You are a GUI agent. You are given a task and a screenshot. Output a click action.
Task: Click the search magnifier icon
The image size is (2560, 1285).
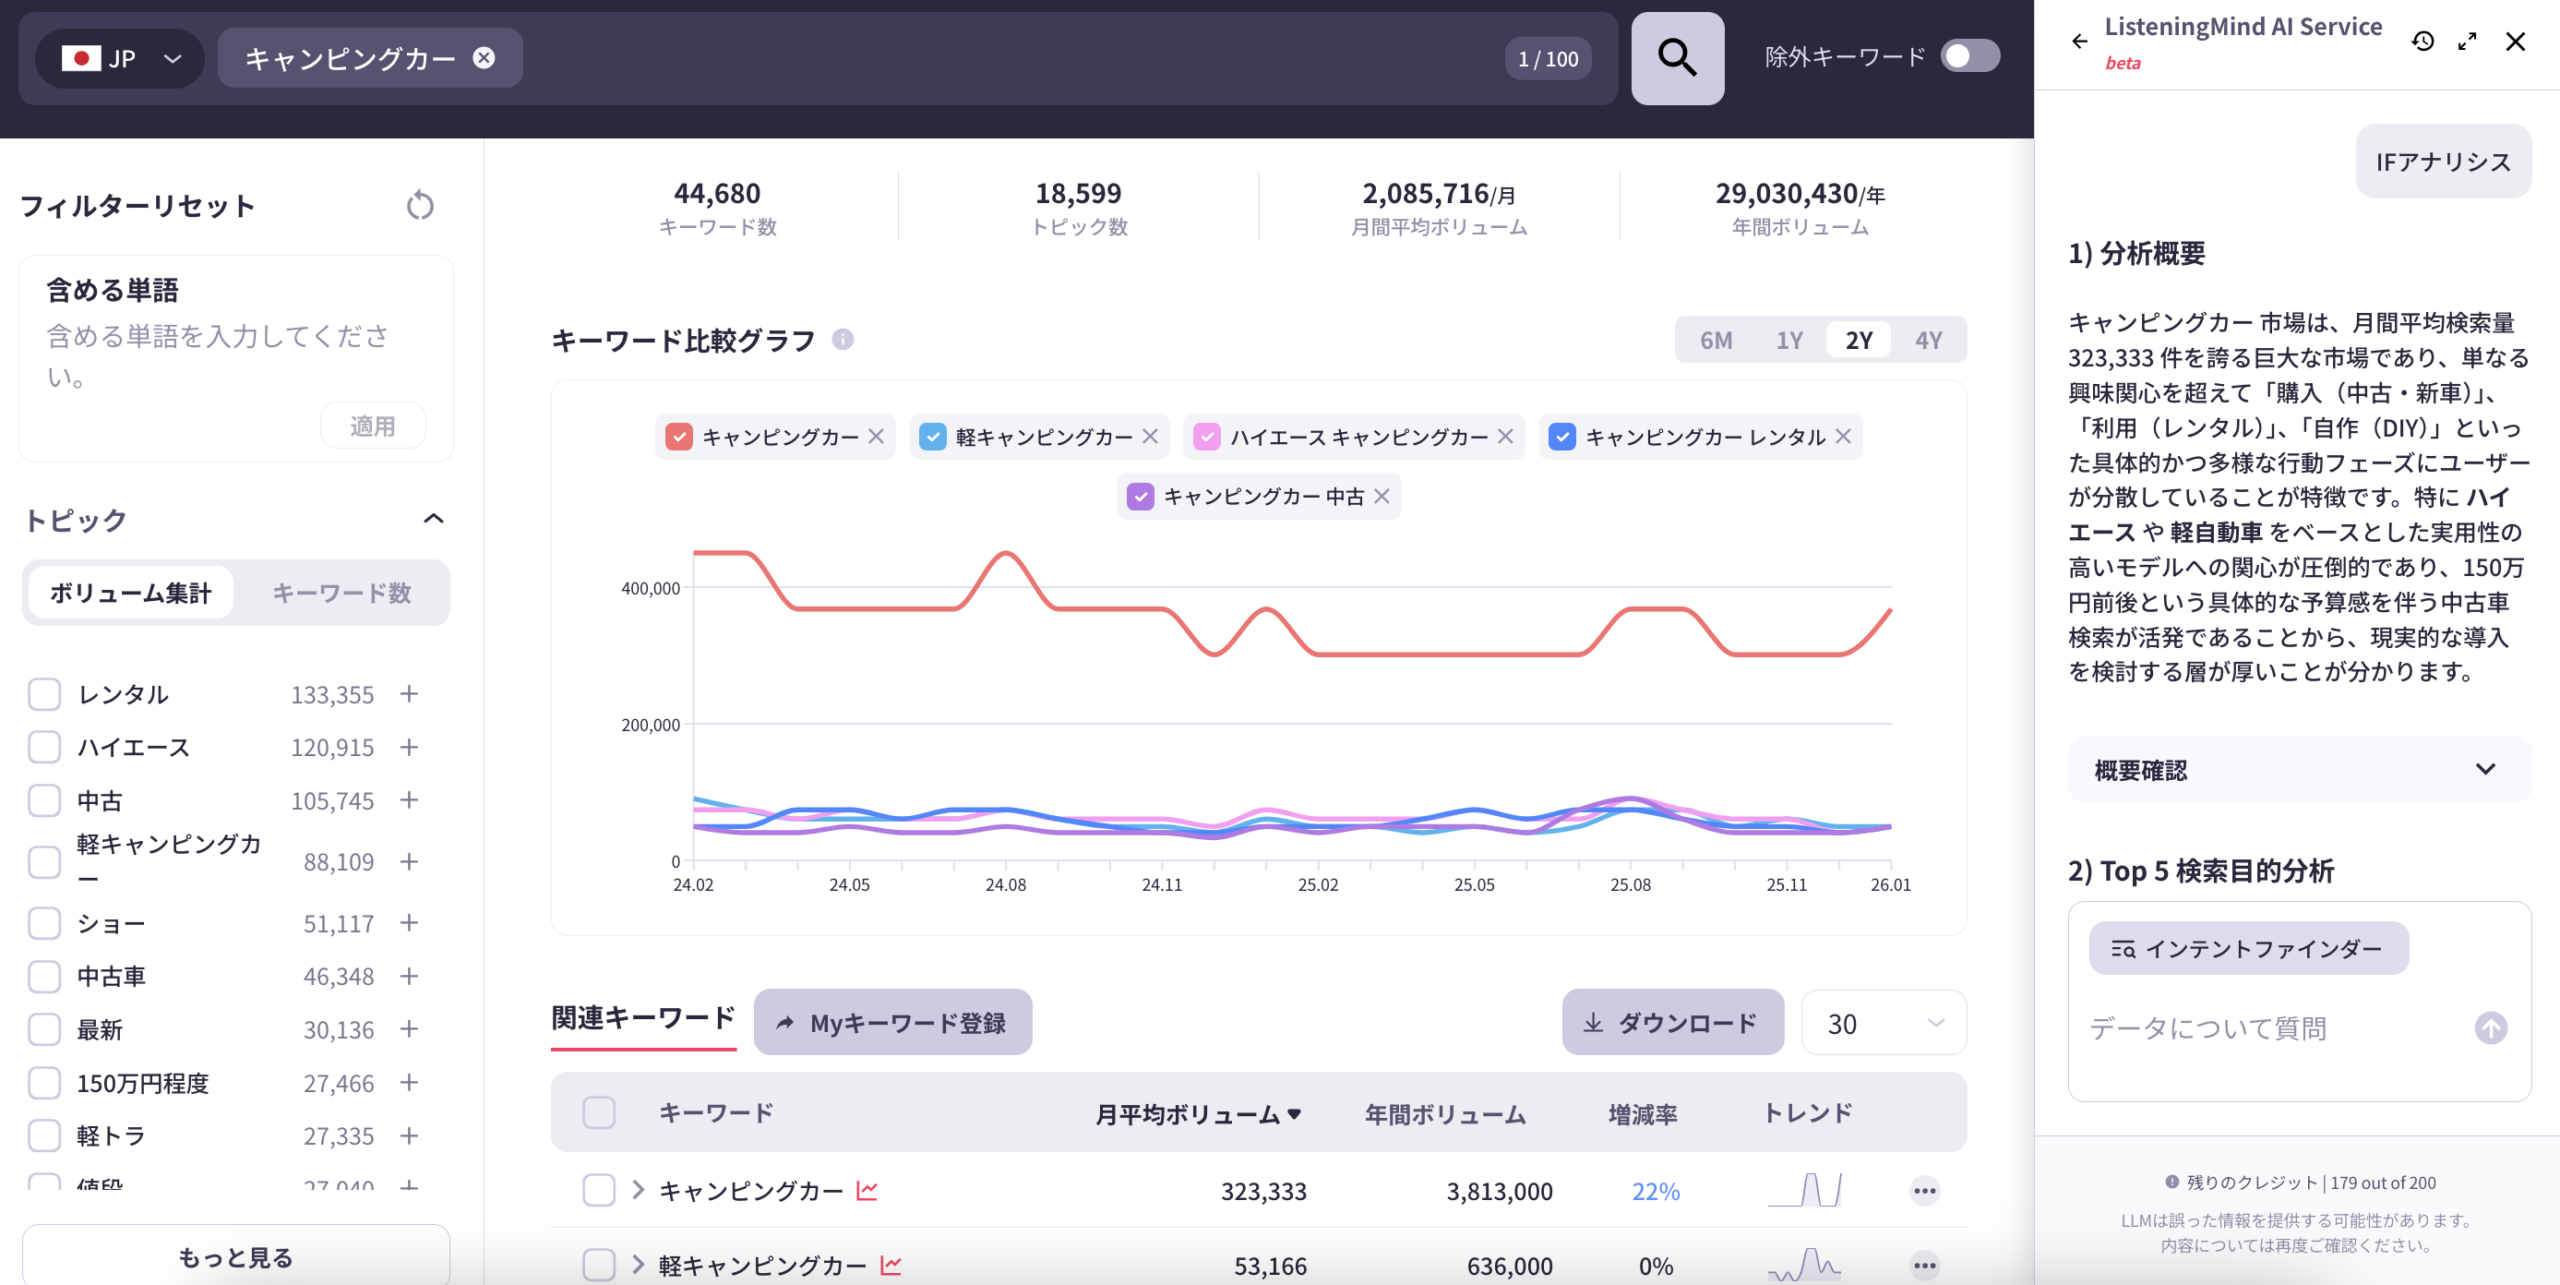[x=1676, y=59]
